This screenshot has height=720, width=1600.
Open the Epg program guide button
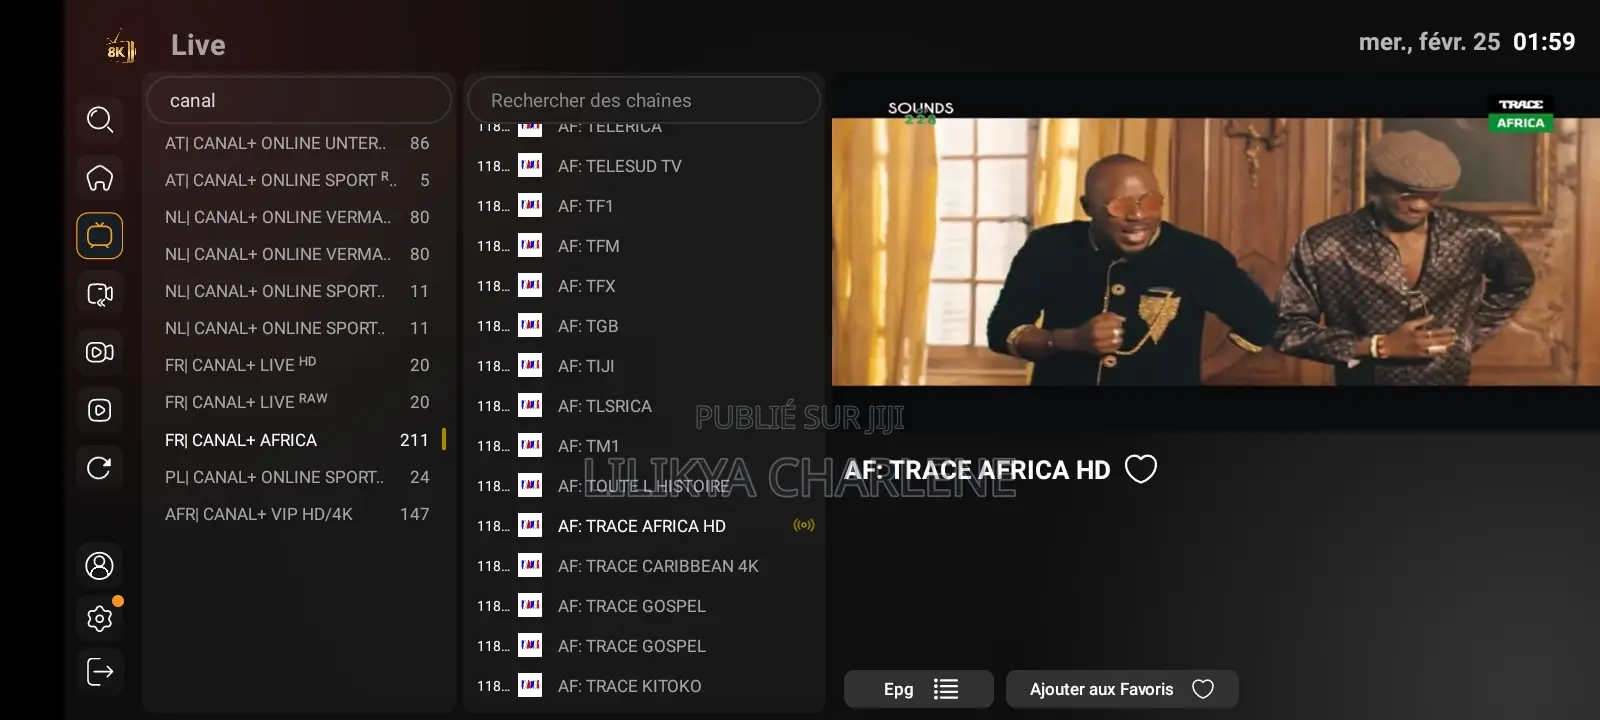(x=918, y=689)
